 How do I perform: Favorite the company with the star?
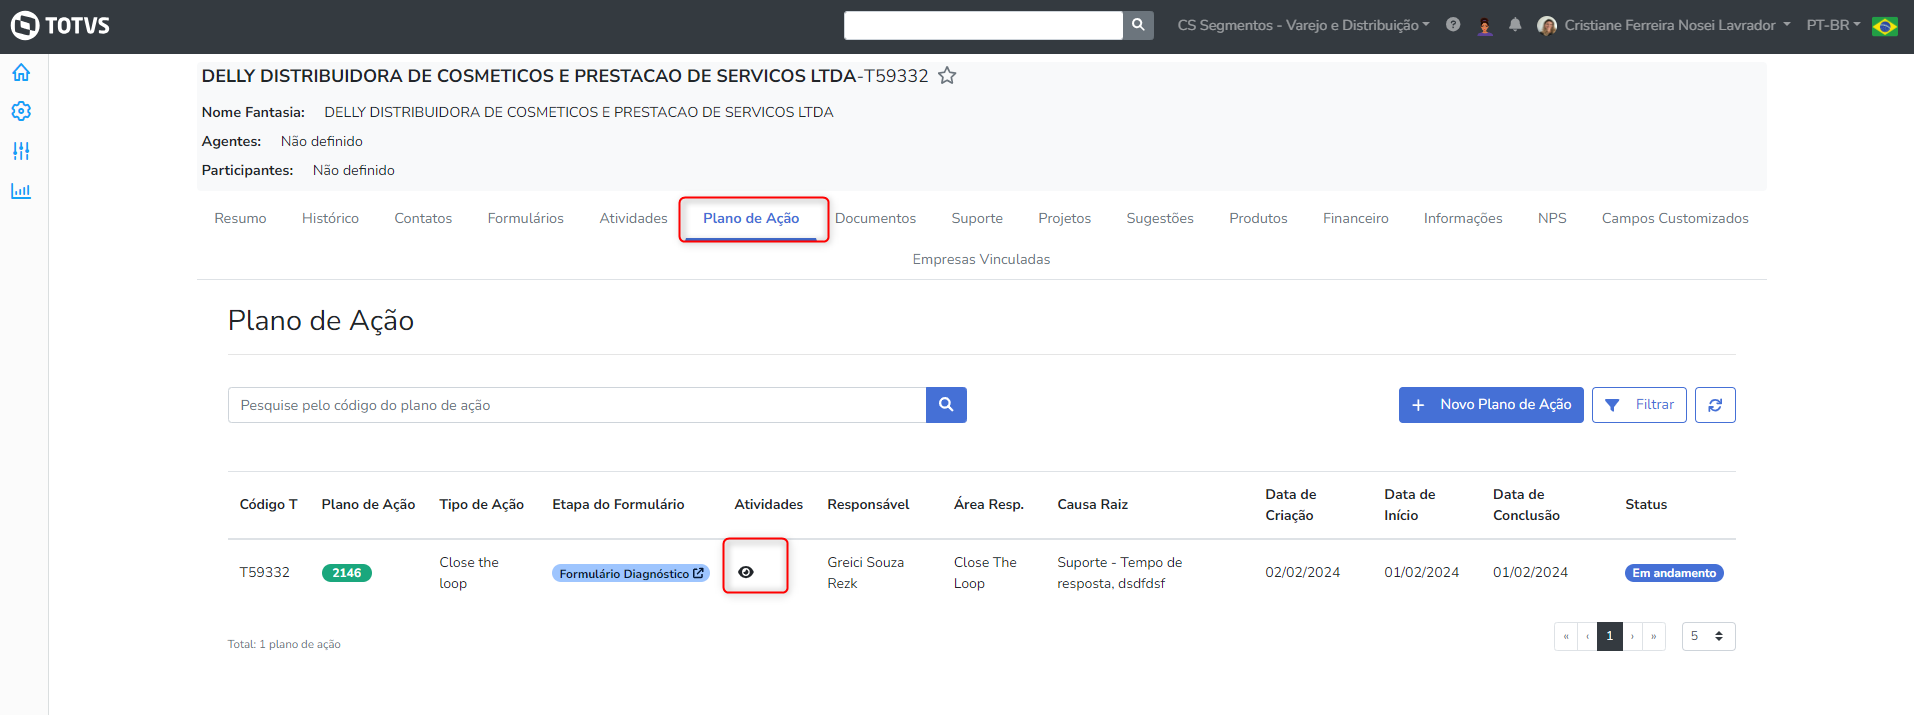947,76
